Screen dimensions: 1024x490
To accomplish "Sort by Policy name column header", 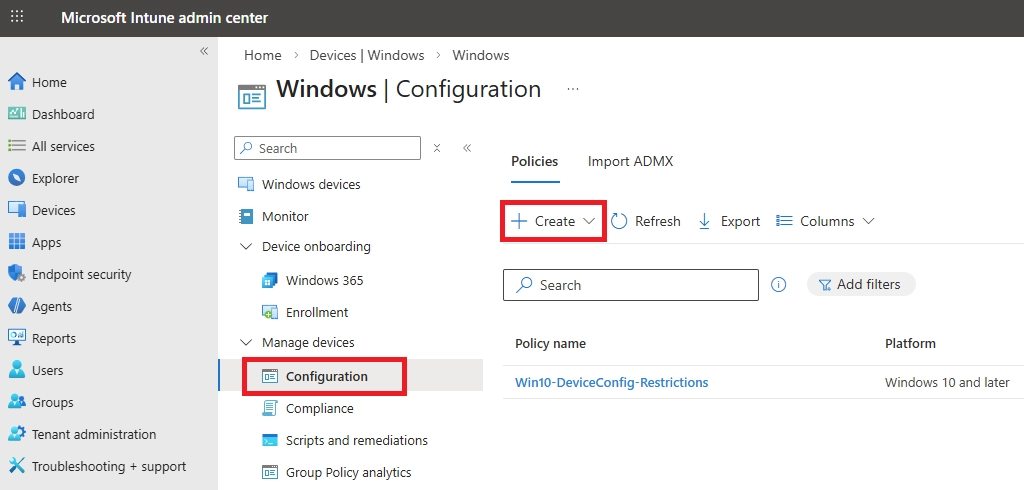I will point(551,344).
